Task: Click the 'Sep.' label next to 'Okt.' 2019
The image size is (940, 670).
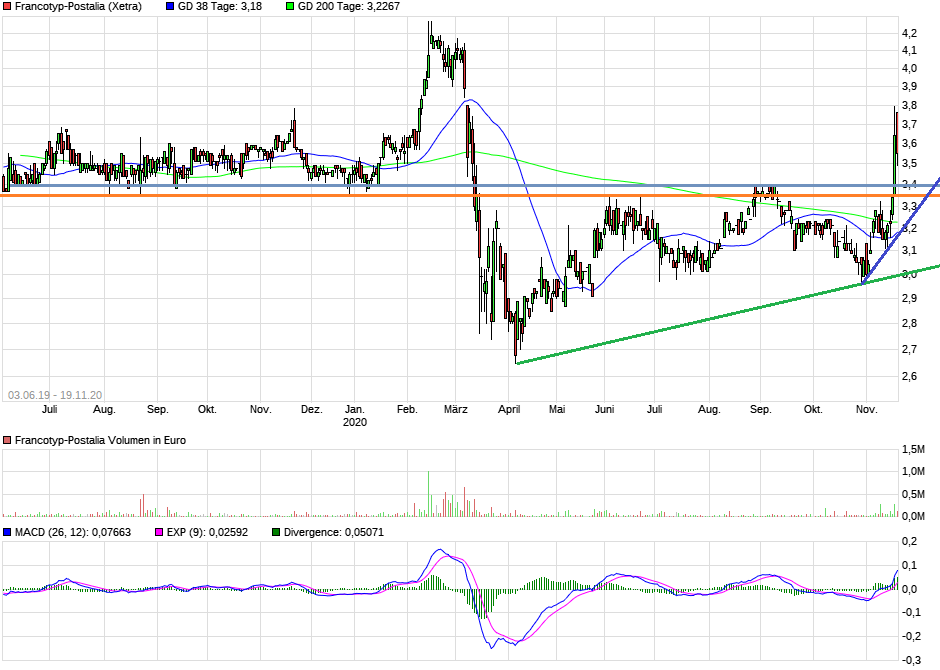Action: point(158,409)
